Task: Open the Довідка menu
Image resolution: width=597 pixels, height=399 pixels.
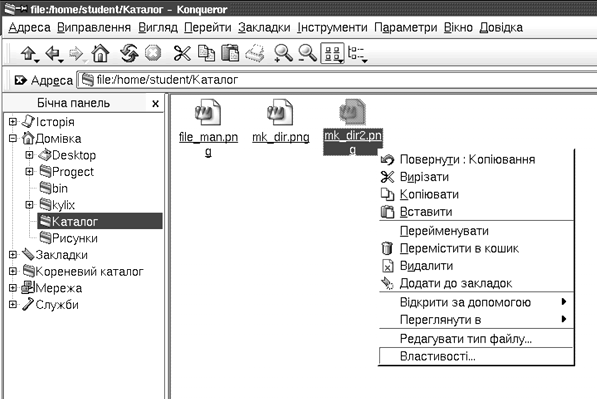Action: [x=501, y=27]
